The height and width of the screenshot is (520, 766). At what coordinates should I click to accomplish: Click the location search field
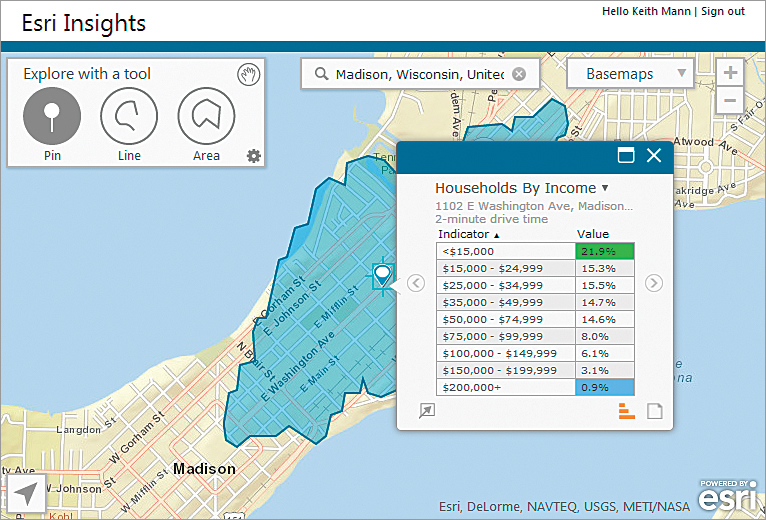coord(419,74)
